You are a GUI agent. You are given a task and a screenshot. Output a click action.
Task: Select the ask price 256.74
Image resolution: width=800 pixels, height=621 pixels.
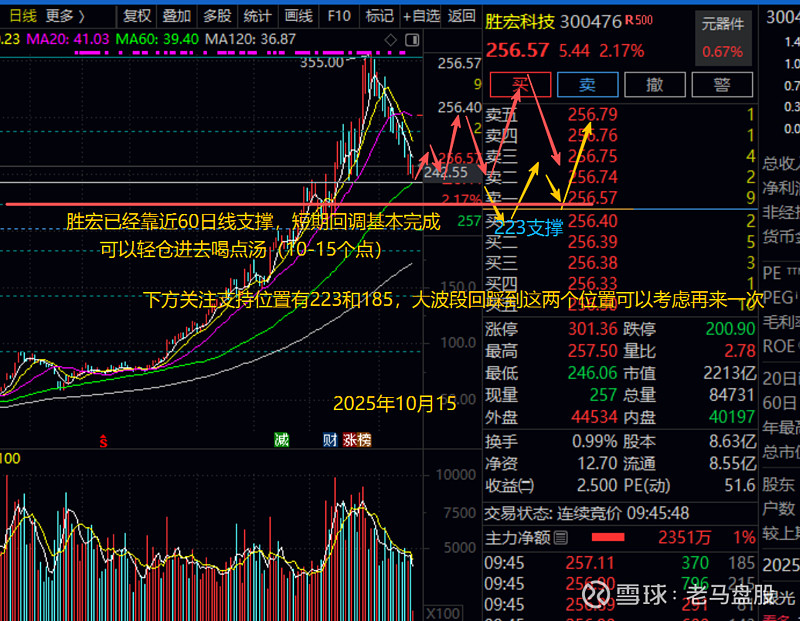[x=592, y=177]
